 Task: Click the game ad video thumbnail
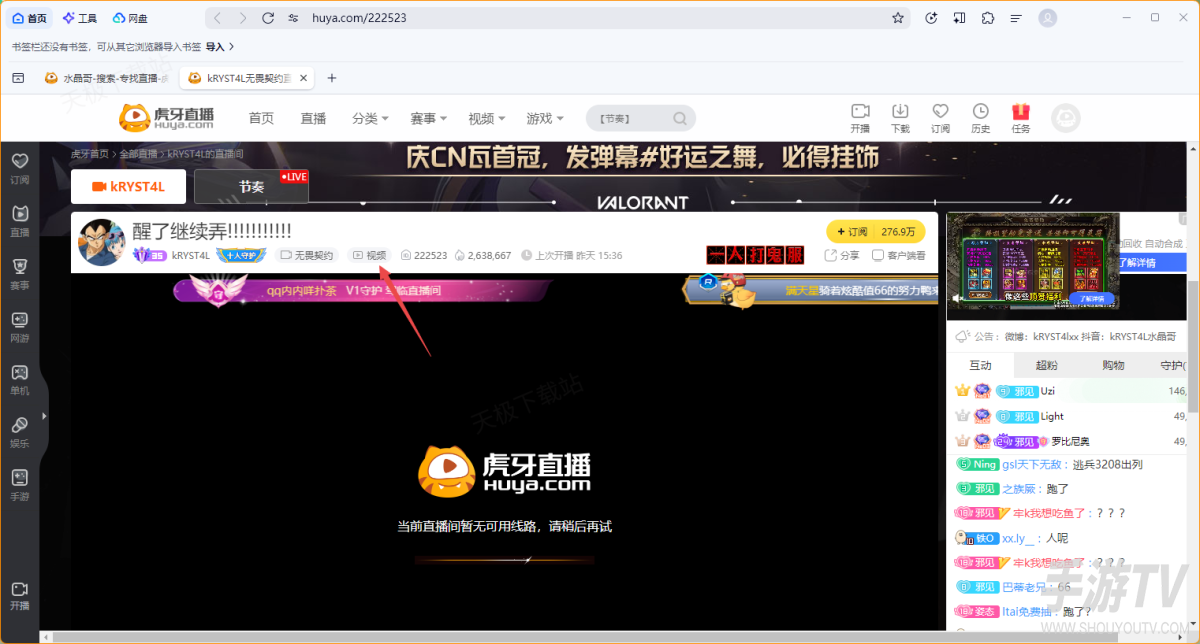coord(1033,262)
